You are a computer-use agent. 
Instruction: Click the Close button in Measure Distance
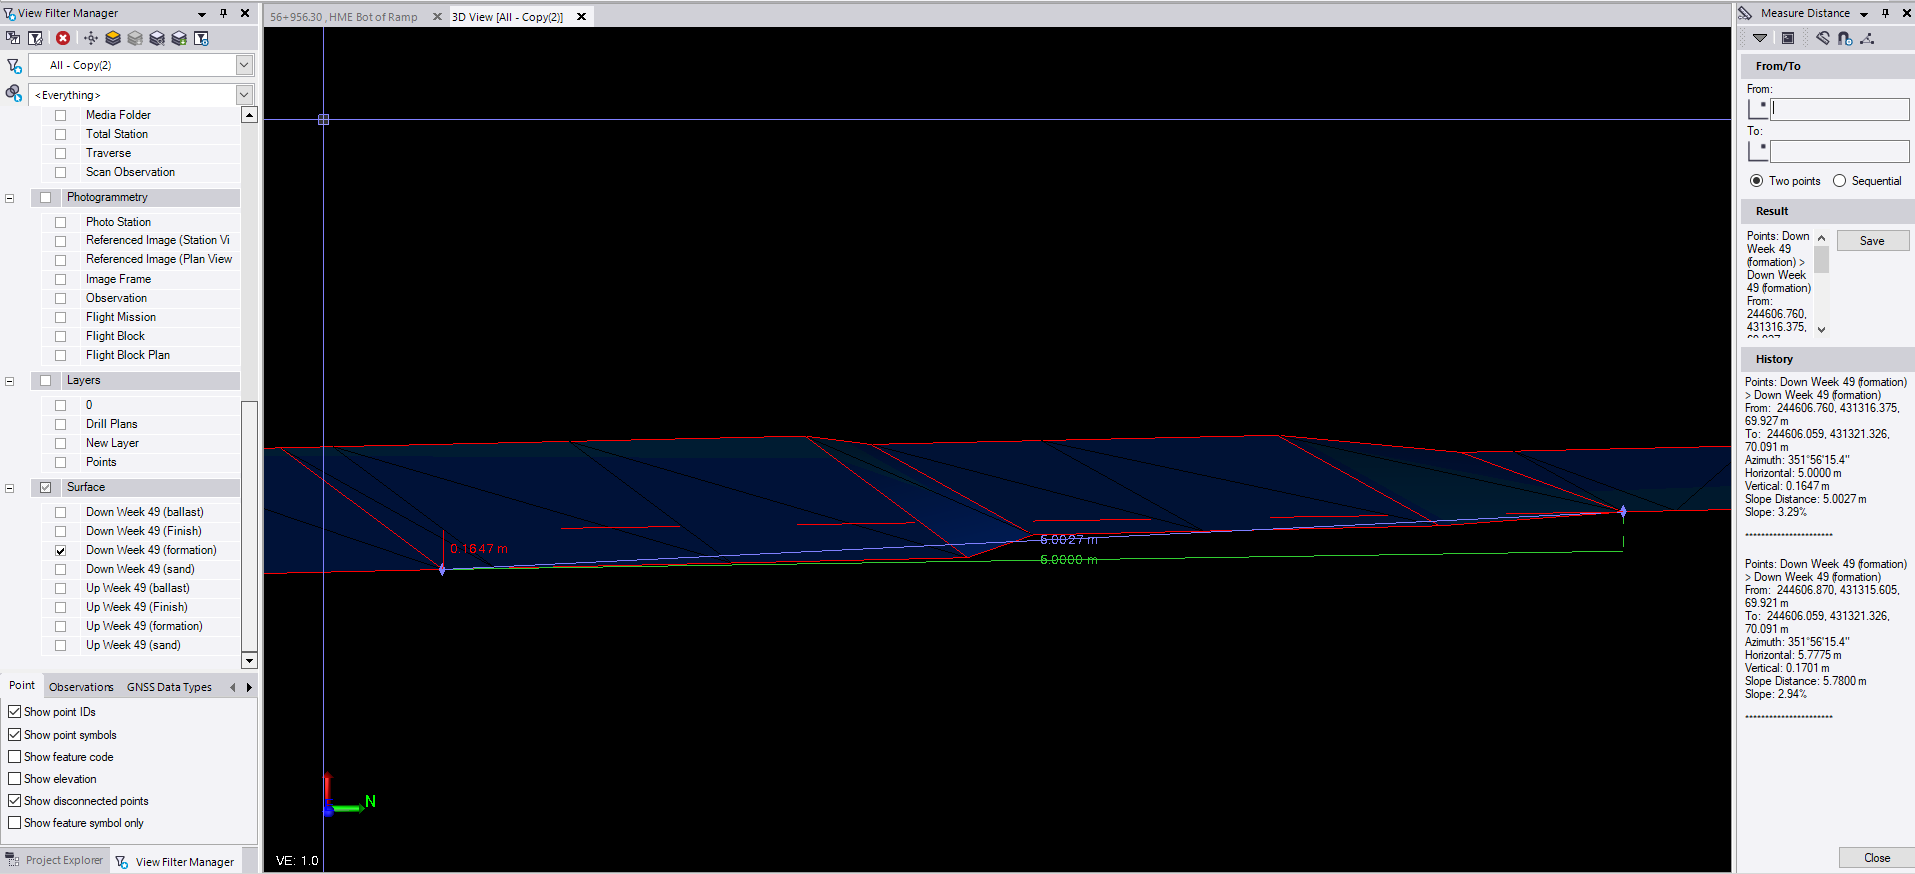tap(1876, 858)
